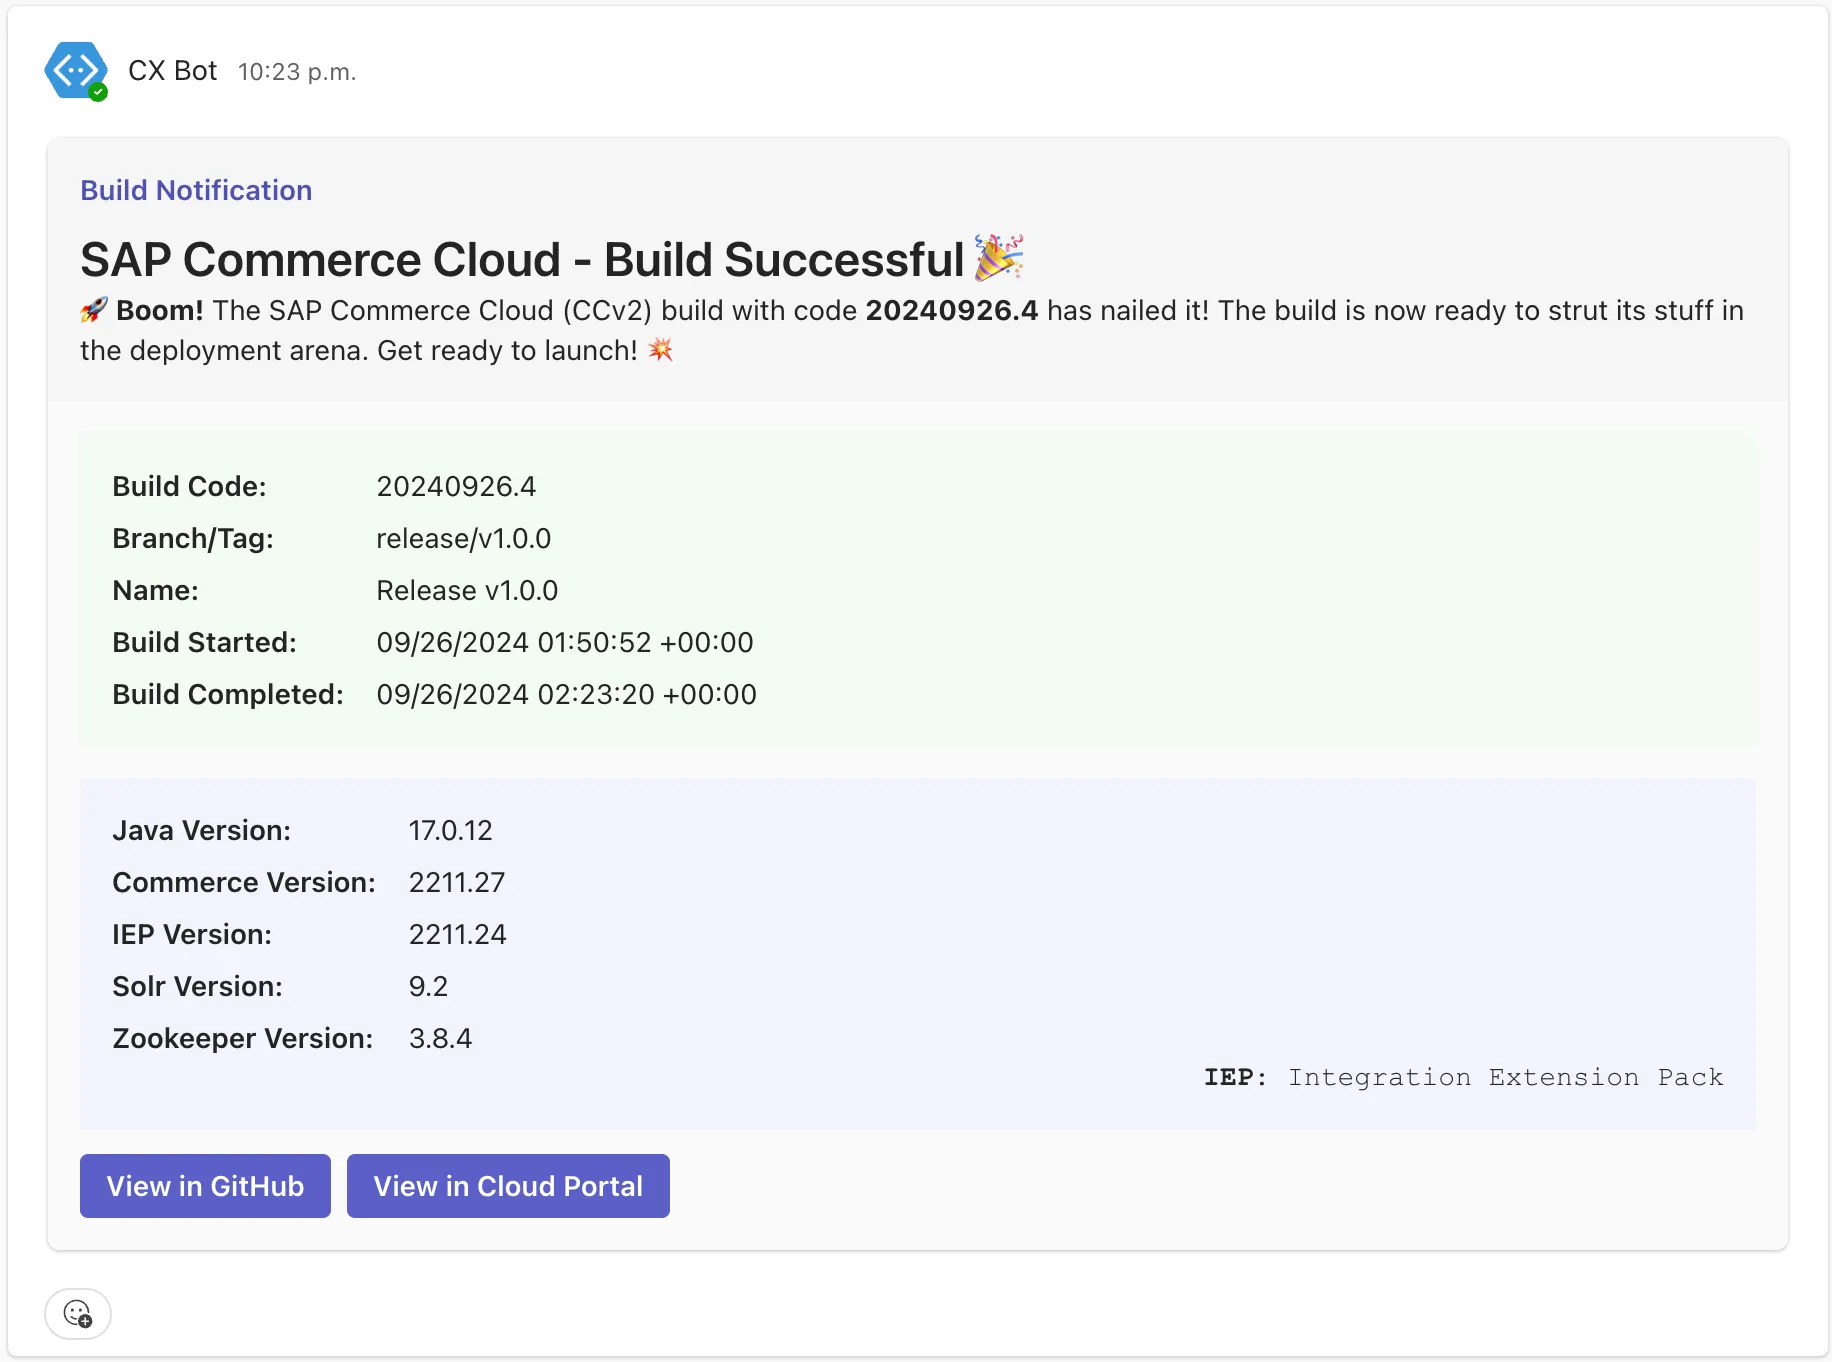Open the add reaction emoji button
The image size is (1832, 1362).
[78, 1313]
